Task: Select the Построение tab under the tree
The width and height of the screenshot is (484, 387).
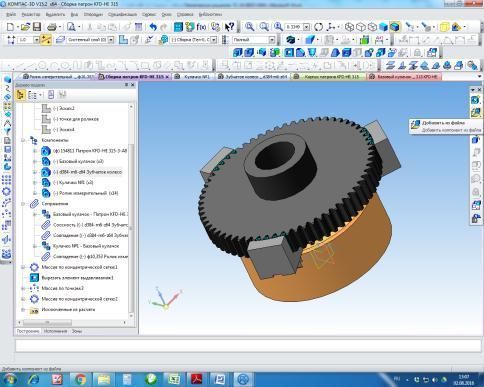Action: [x=28, y=331]
